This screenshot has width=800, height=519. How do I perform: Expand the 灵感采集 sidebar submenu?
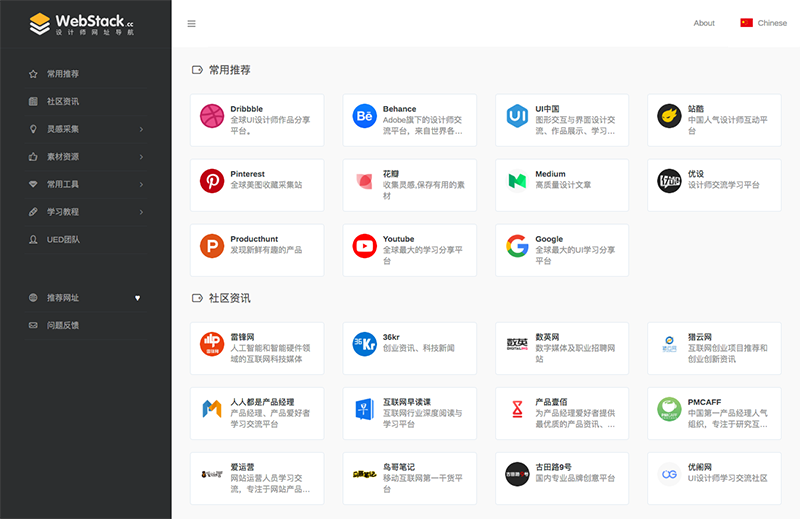click(141, 129)
